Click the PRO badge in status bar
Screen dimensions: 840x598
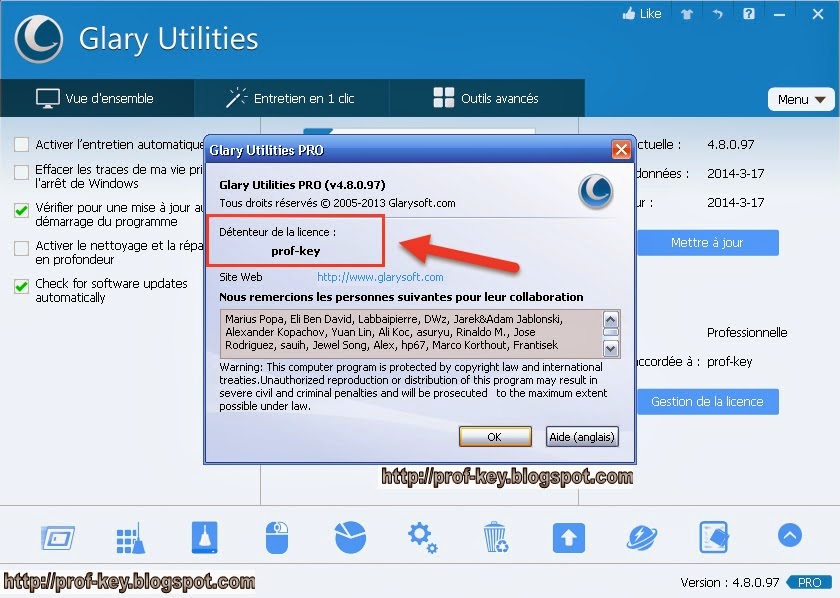point(809,582)
